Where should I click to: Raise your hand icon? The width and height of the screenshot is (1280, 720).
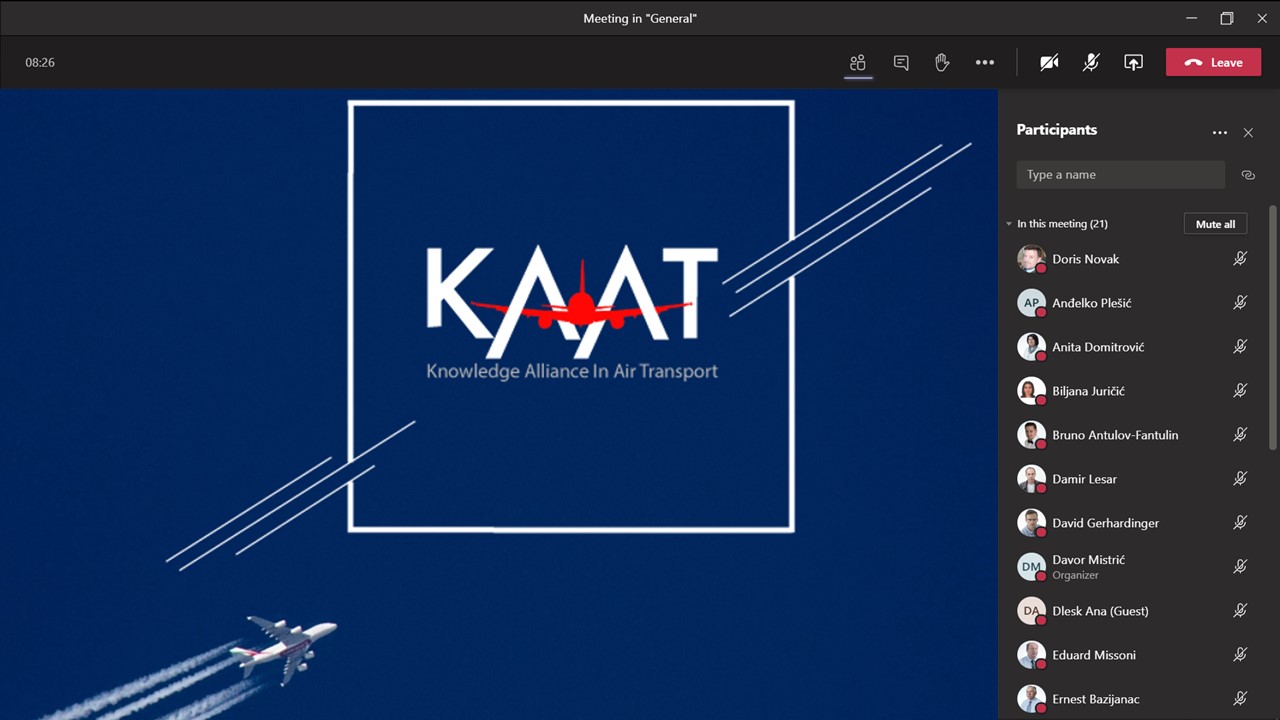942,62
